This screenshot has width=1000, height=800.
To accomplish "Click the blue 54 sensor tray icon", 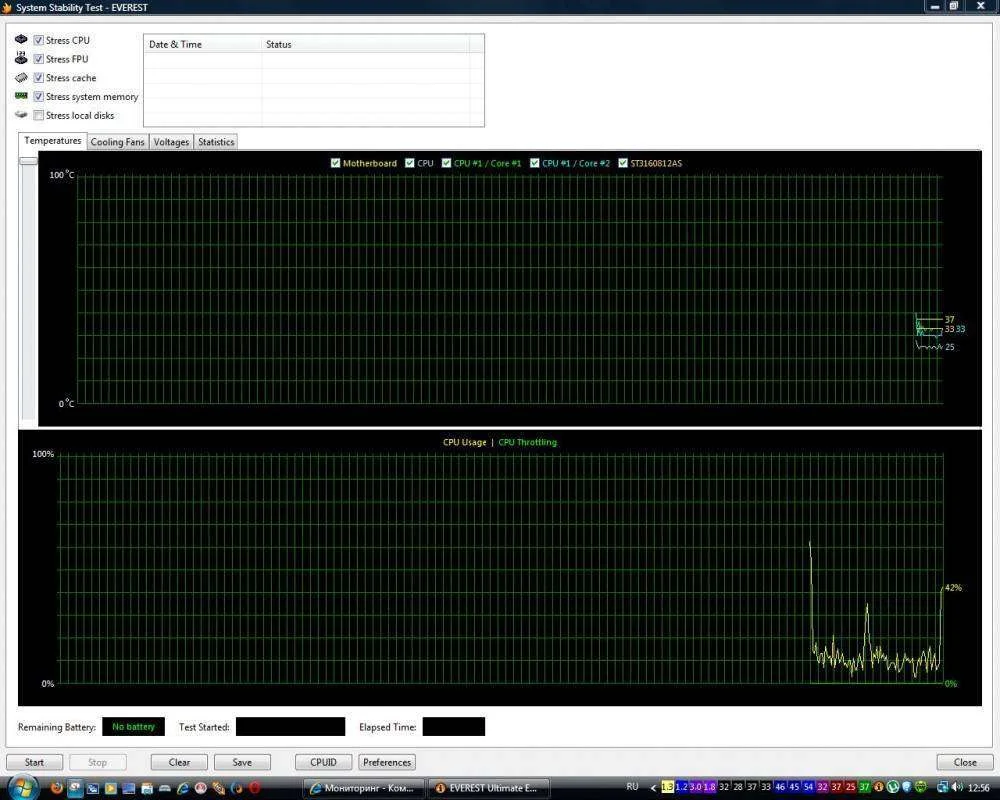I will [808, 787].
